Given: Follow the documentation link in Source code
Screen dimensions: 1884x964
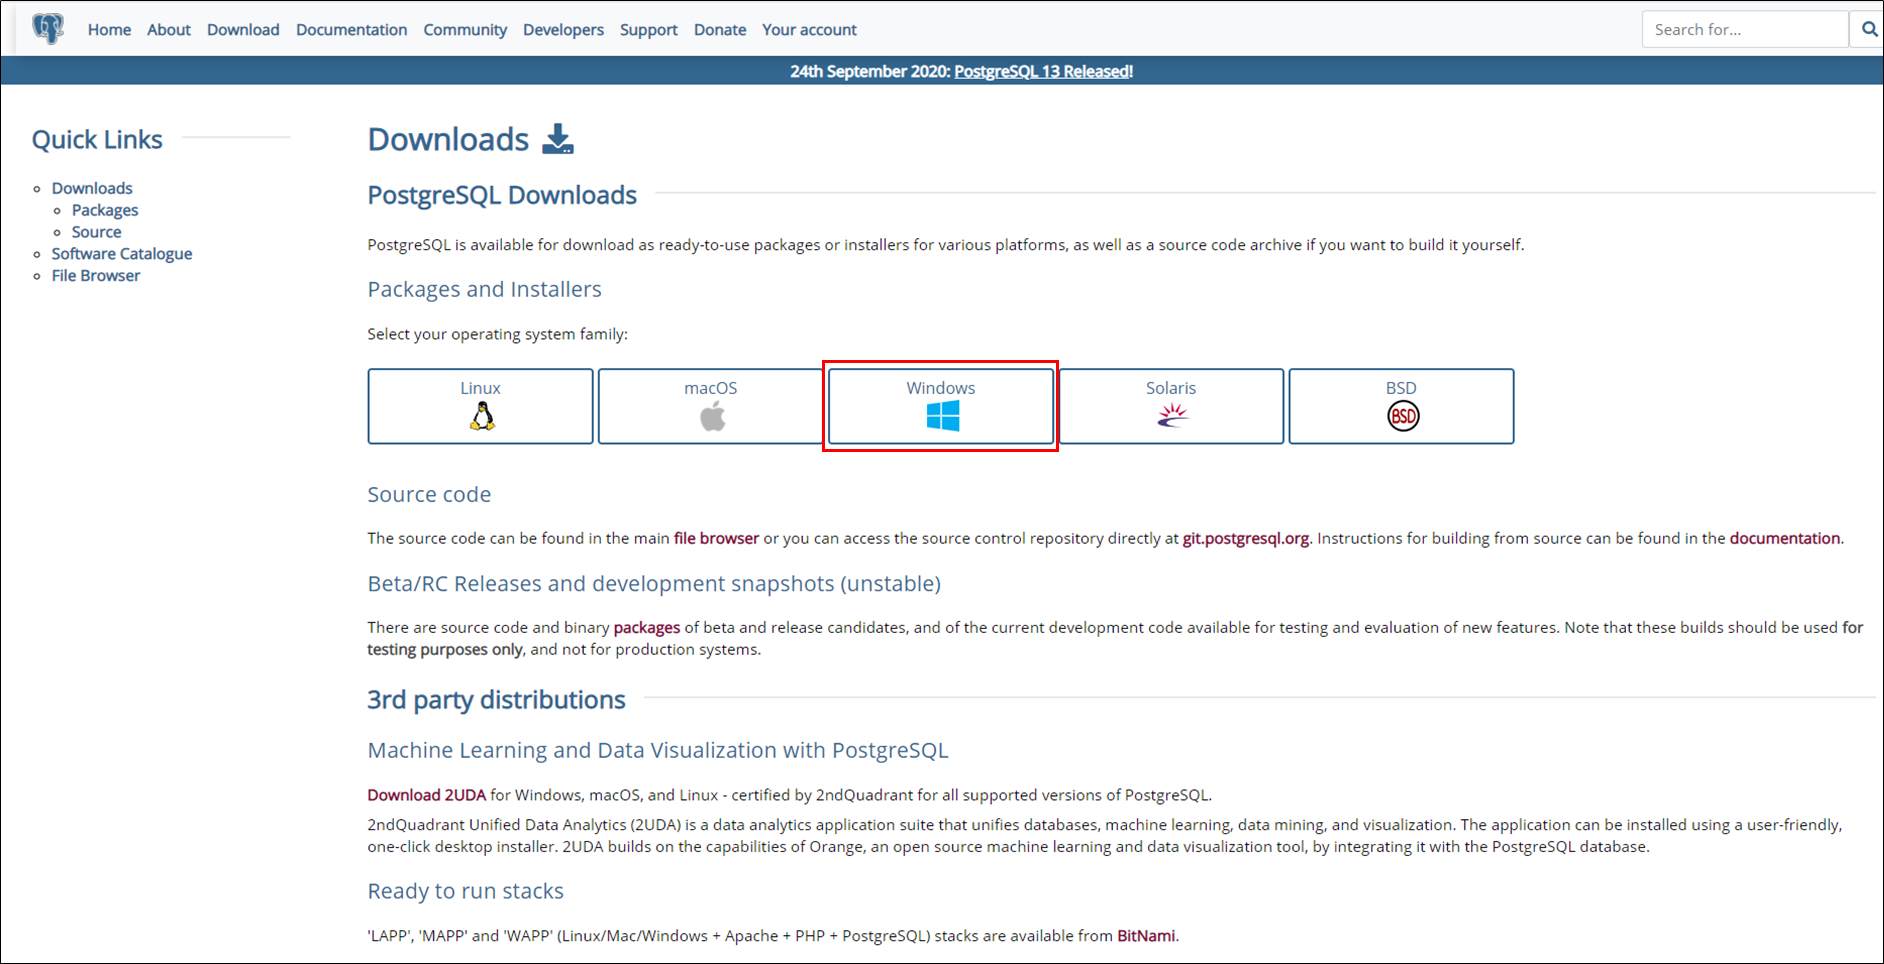Looking at the screenshot, I should [1785, 538].
